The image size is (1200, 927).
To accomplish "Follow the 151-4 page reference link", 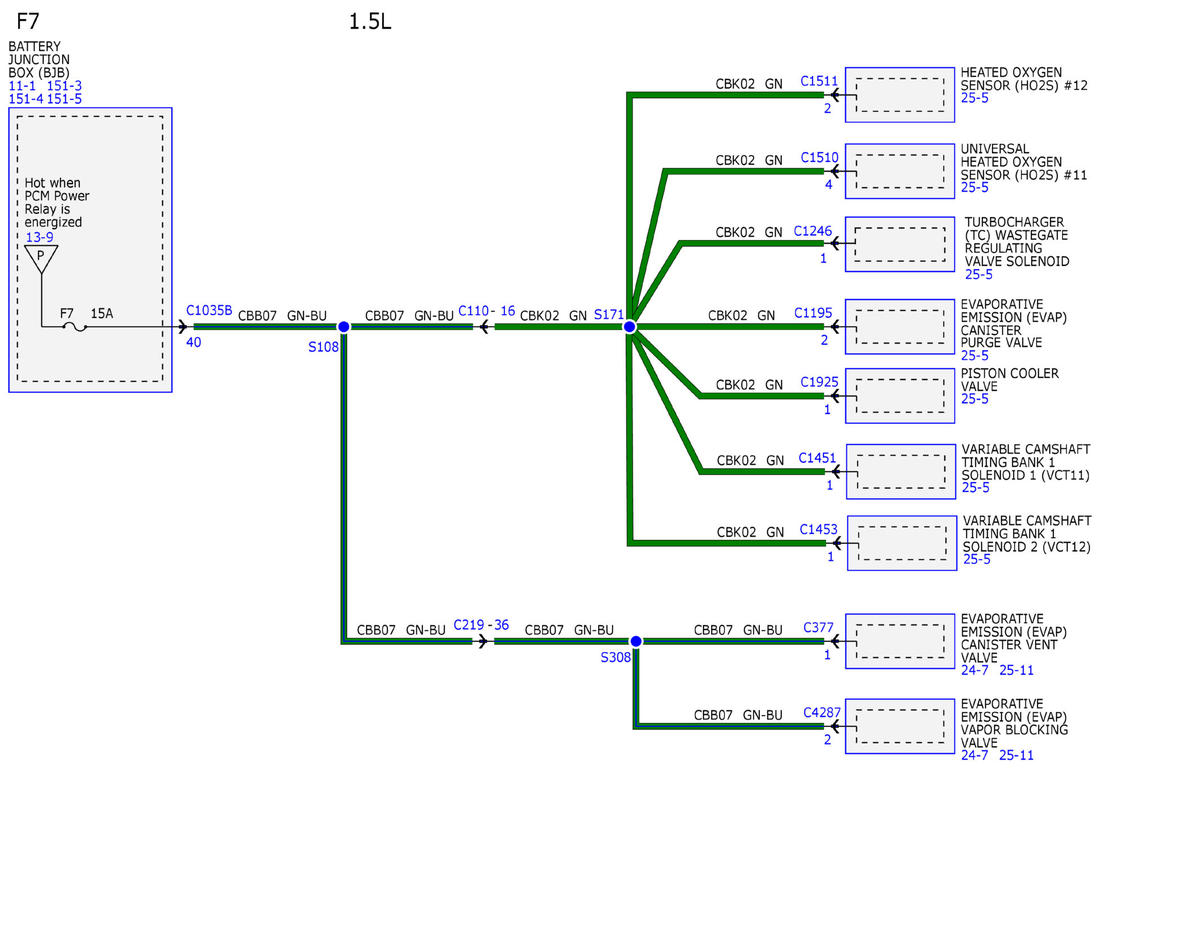I will click(x=26, y=99).
